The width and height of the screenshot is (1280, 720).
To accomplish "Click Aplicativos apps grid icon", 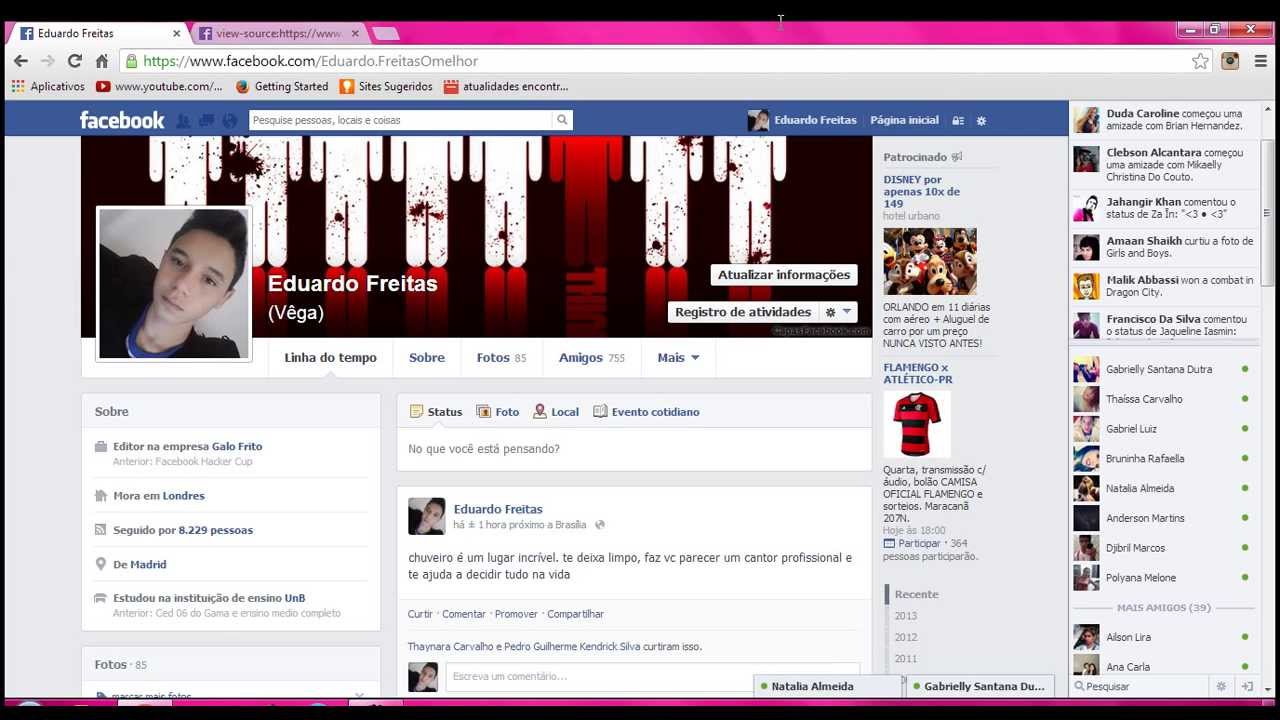I will pos(18,86).
